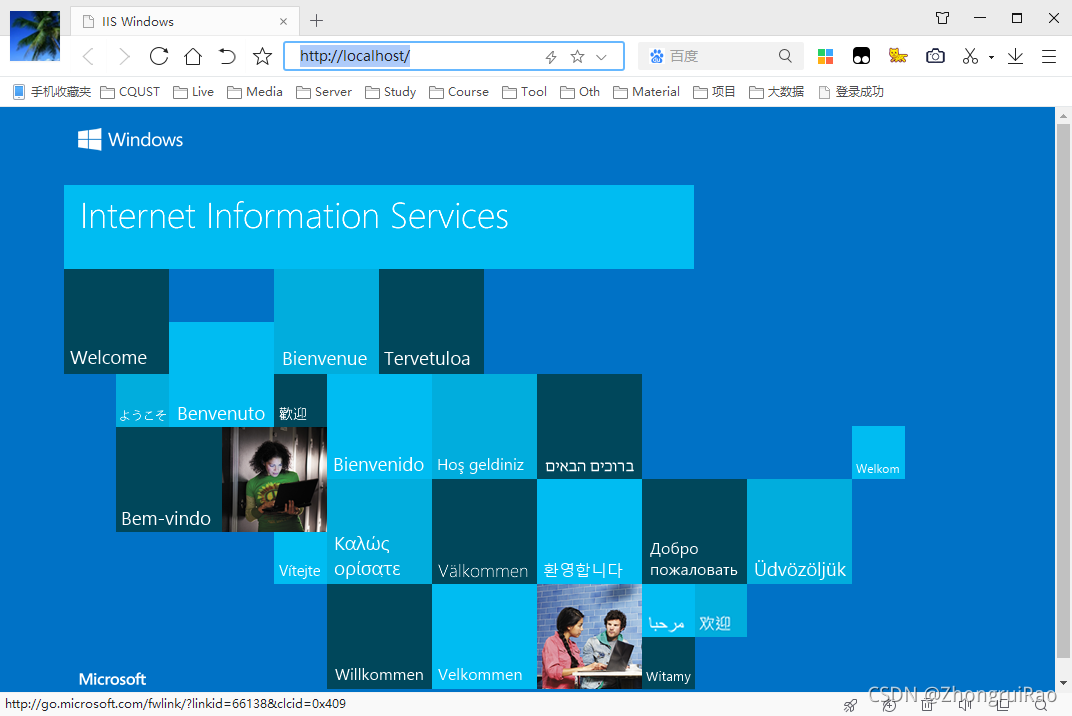Click the page vertical scrollbar thumb
The height and width of the screenshot is (716, 1072).
[1063, 390]
